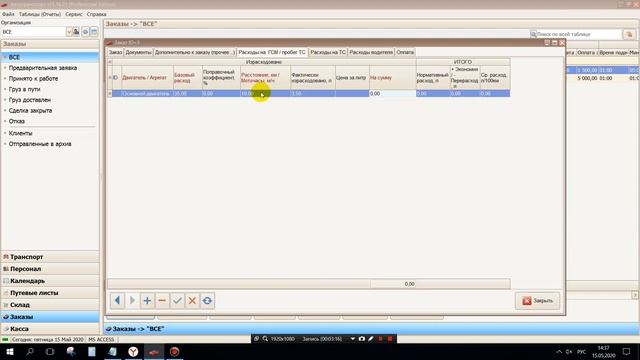Expand the Организация dropdown

(69, 32)
